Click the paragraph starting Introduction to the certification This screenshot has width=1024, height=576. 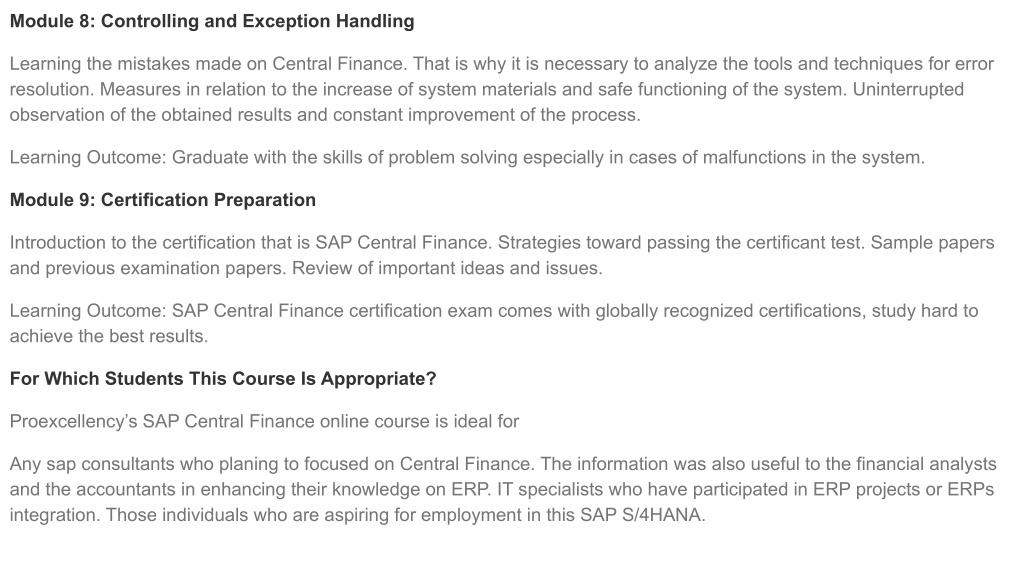click(502, 255)
